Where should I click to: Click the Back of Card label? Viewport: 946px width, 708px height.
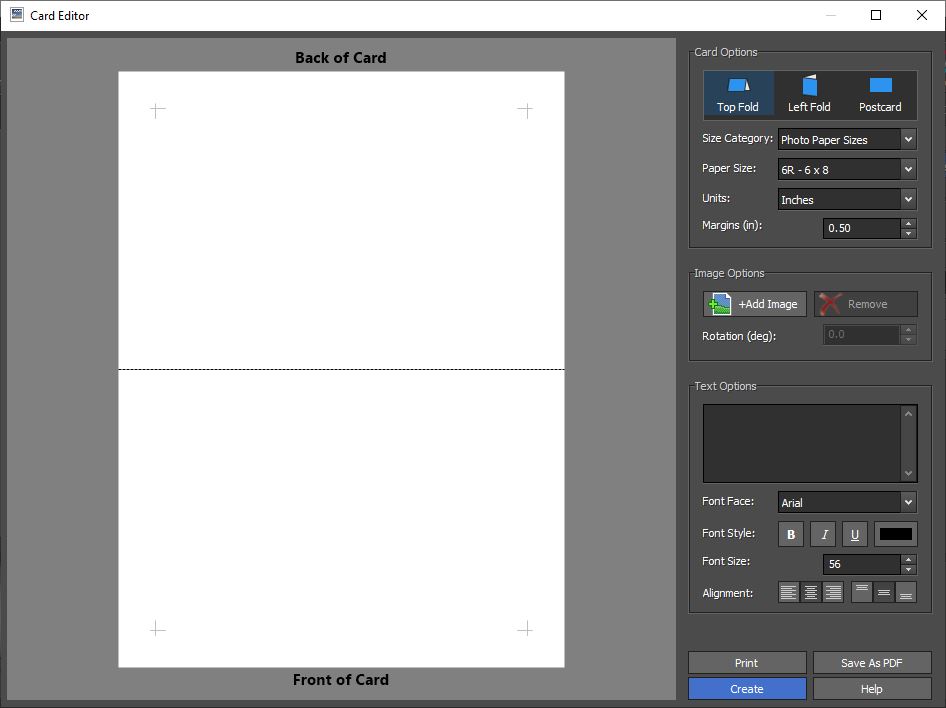pyautogui.click(x=341, y=58)
